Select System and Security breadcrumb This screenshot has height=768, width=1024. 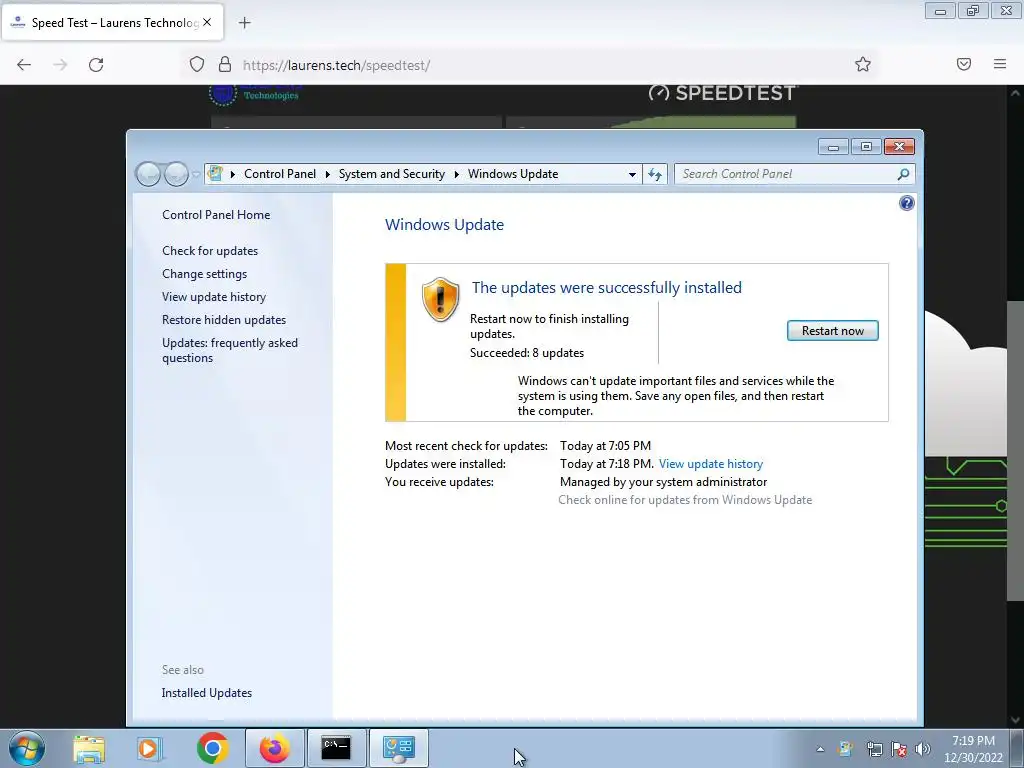[392, 174]
